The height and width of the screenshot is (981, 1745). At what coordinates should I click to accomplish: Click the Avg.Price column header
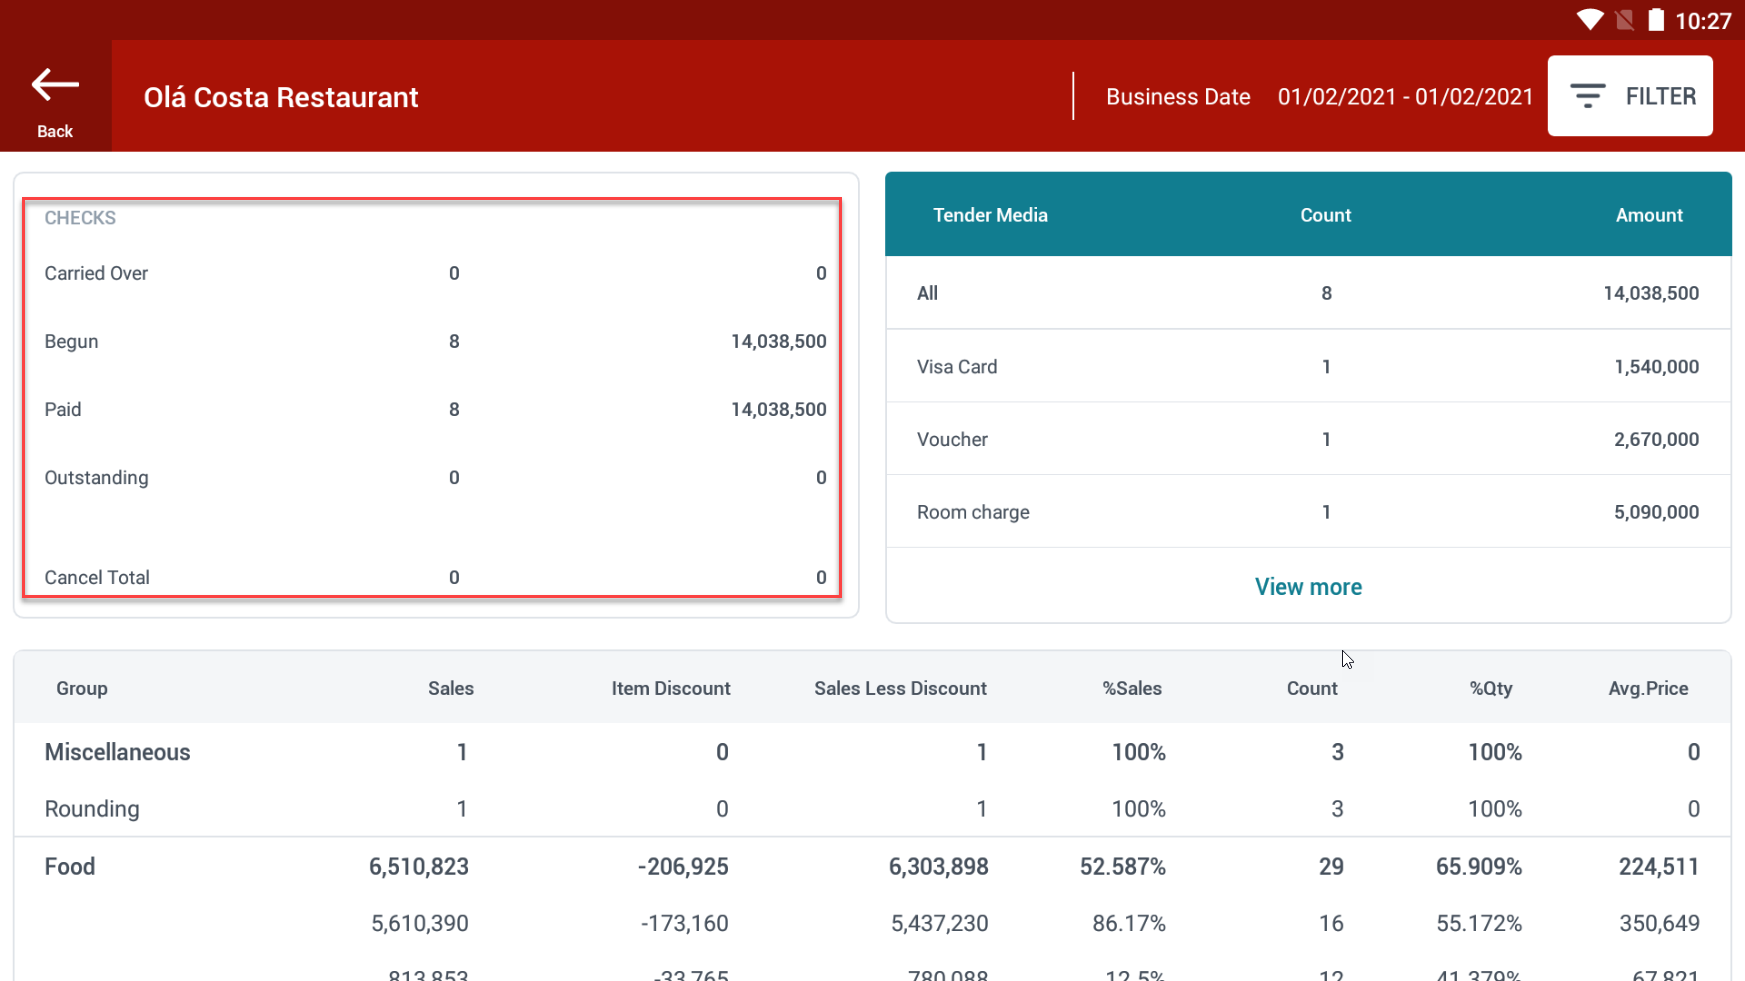click(x=1647, y=688)
